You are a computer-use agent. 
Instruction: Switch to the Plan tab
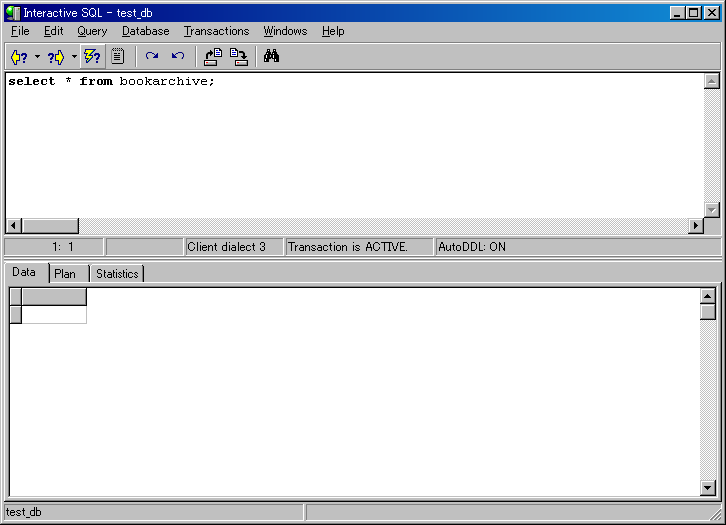65,274
